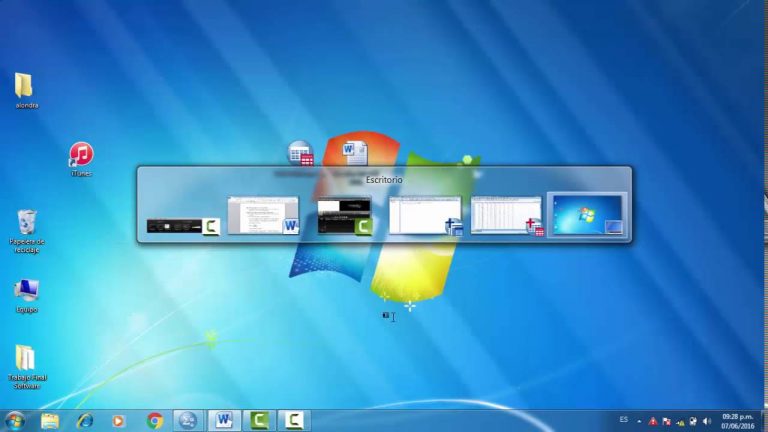Select the Equipo computer icon
768x432 pixels.
[x=26, y=295]
